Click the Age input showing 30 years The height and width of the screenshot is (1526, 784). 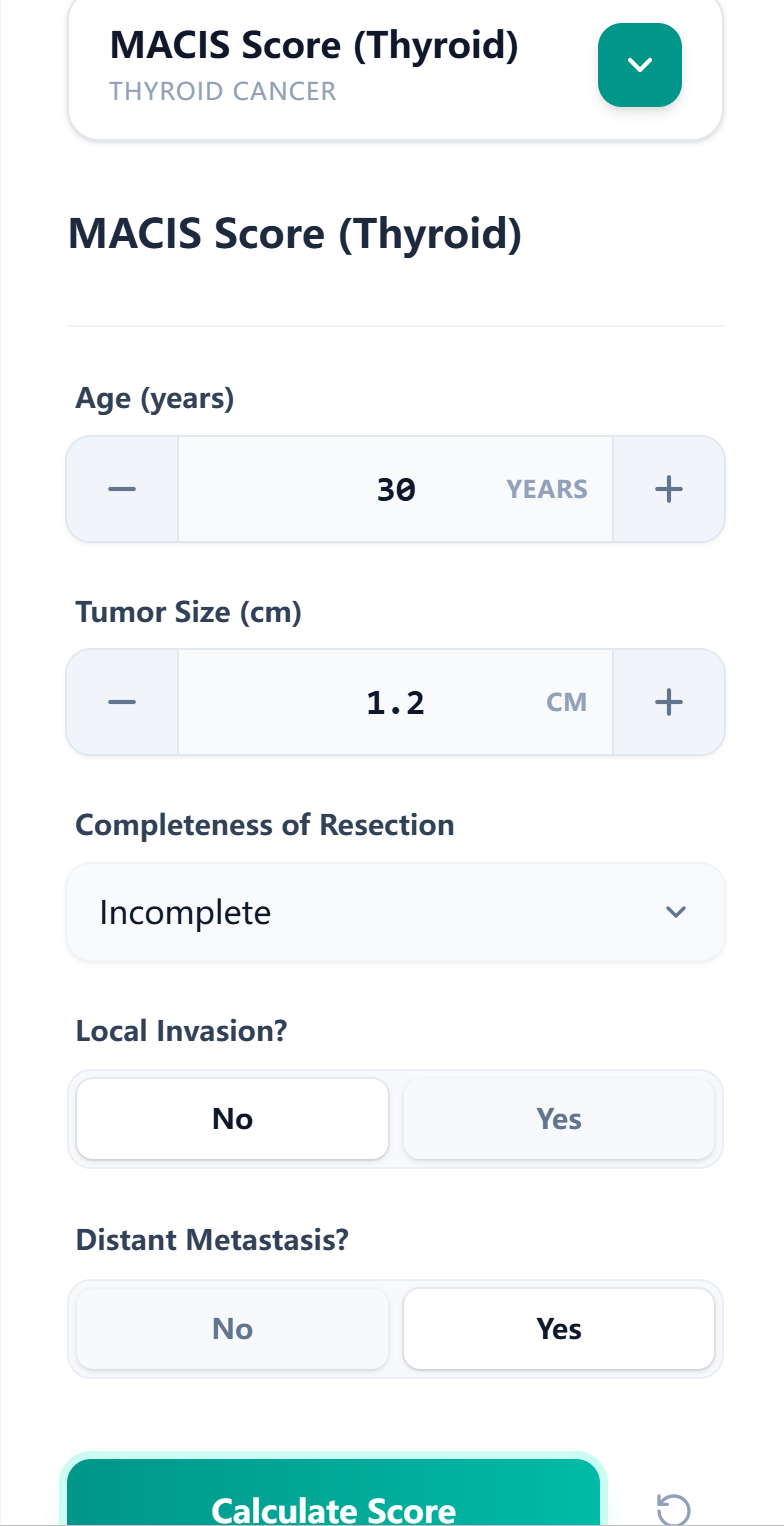coord(395,489)
